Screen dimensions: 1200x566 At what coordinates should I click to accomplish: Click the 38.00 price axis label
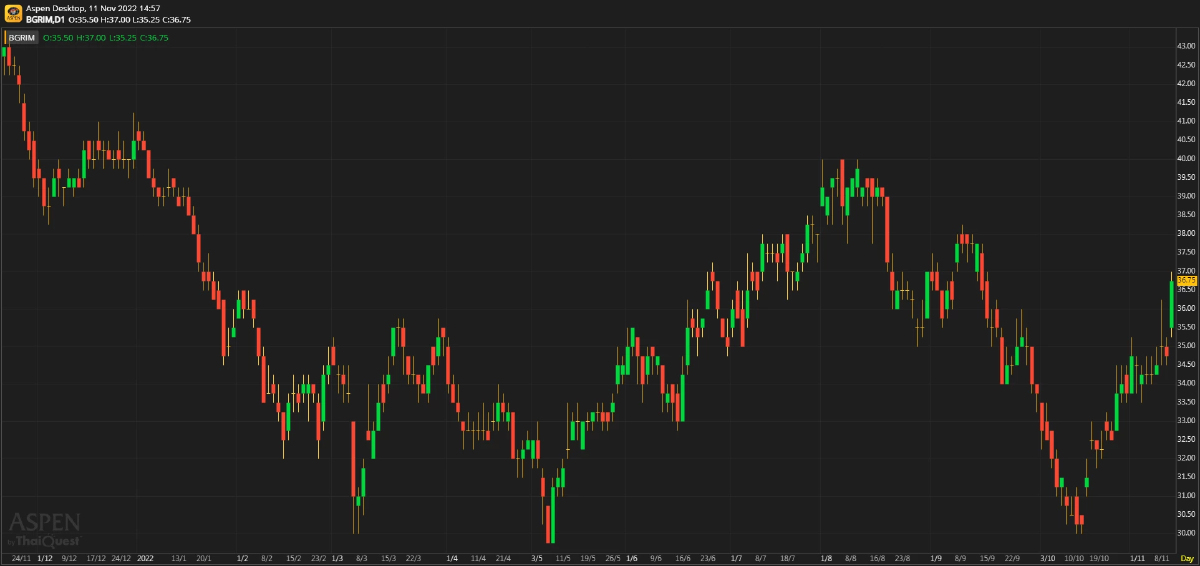coord(1186,233)
